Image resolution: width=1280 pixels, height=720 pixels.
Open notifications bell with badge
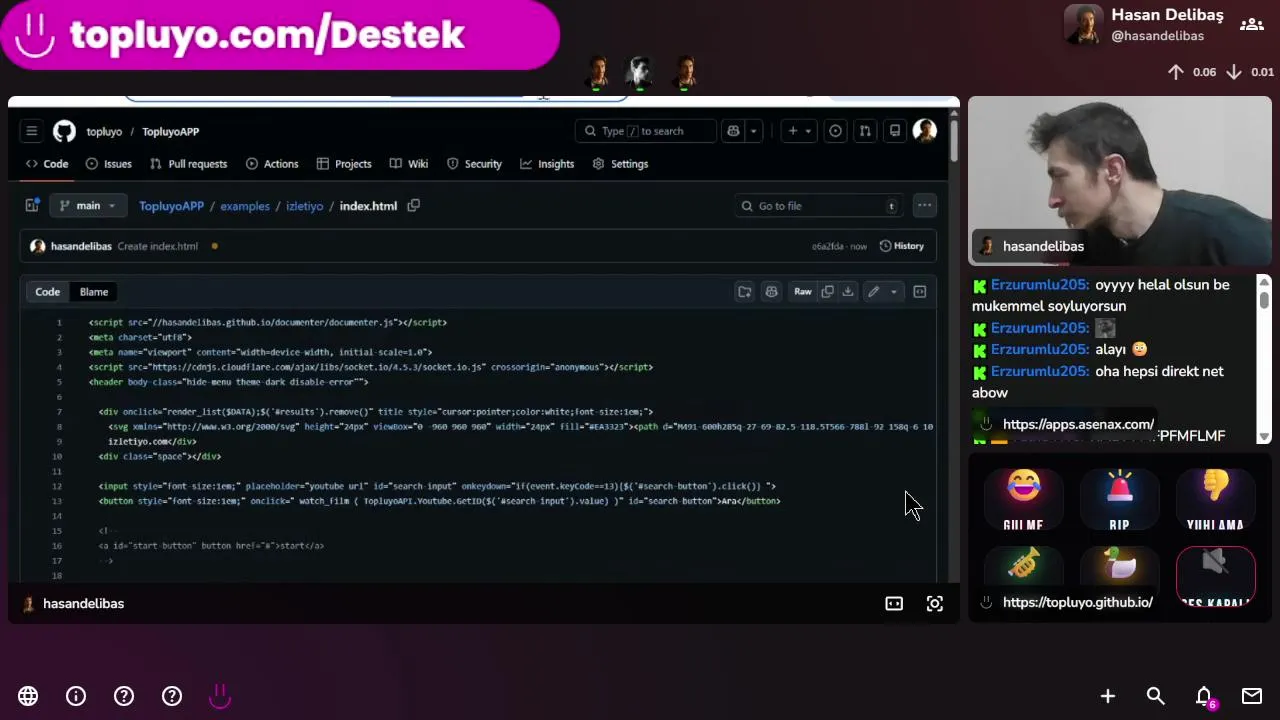tap(1205, 697)
